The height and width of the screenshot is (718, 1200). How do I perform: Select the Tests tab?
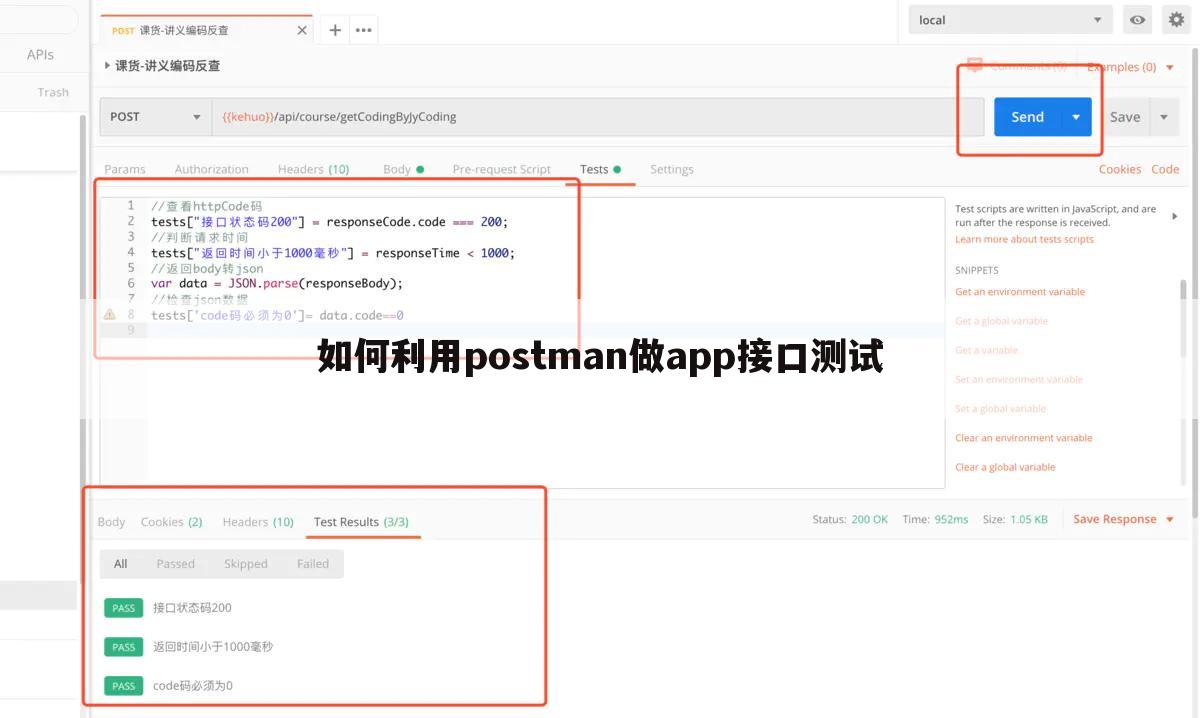tap(600, 169)
